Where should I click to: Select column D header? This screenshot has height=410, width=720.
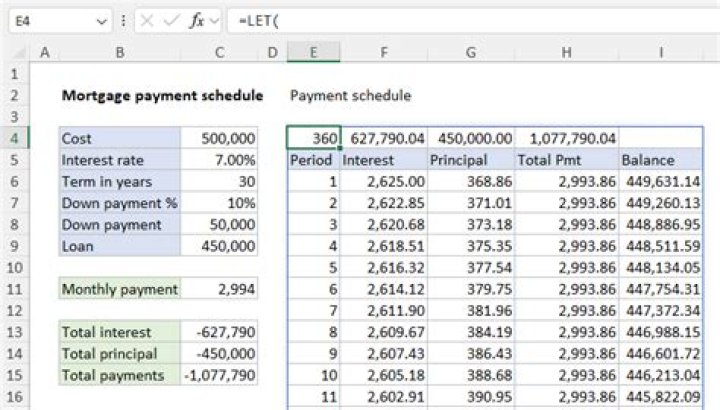tap(273, 52)
